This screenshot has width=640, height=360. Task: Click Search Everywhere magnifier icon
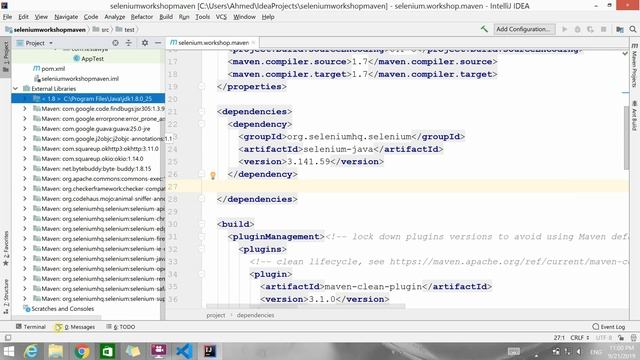(633, 29)
